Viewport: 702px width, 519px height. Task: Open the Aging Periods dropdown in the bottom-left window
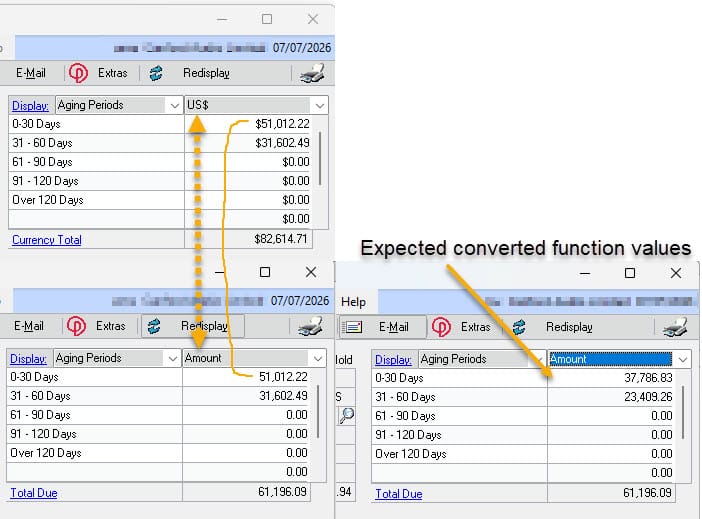coord(173,358)
